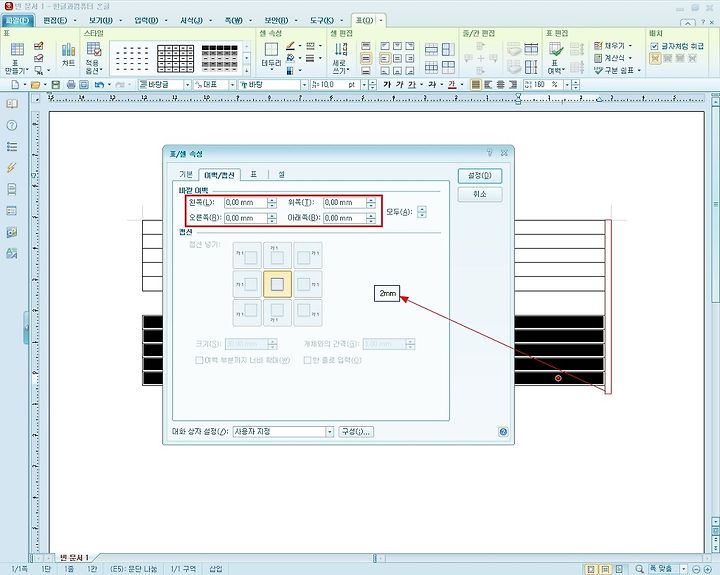The image size is (720, 575).
Task: Select middle-right caption position button
Action: pos(308,284)
